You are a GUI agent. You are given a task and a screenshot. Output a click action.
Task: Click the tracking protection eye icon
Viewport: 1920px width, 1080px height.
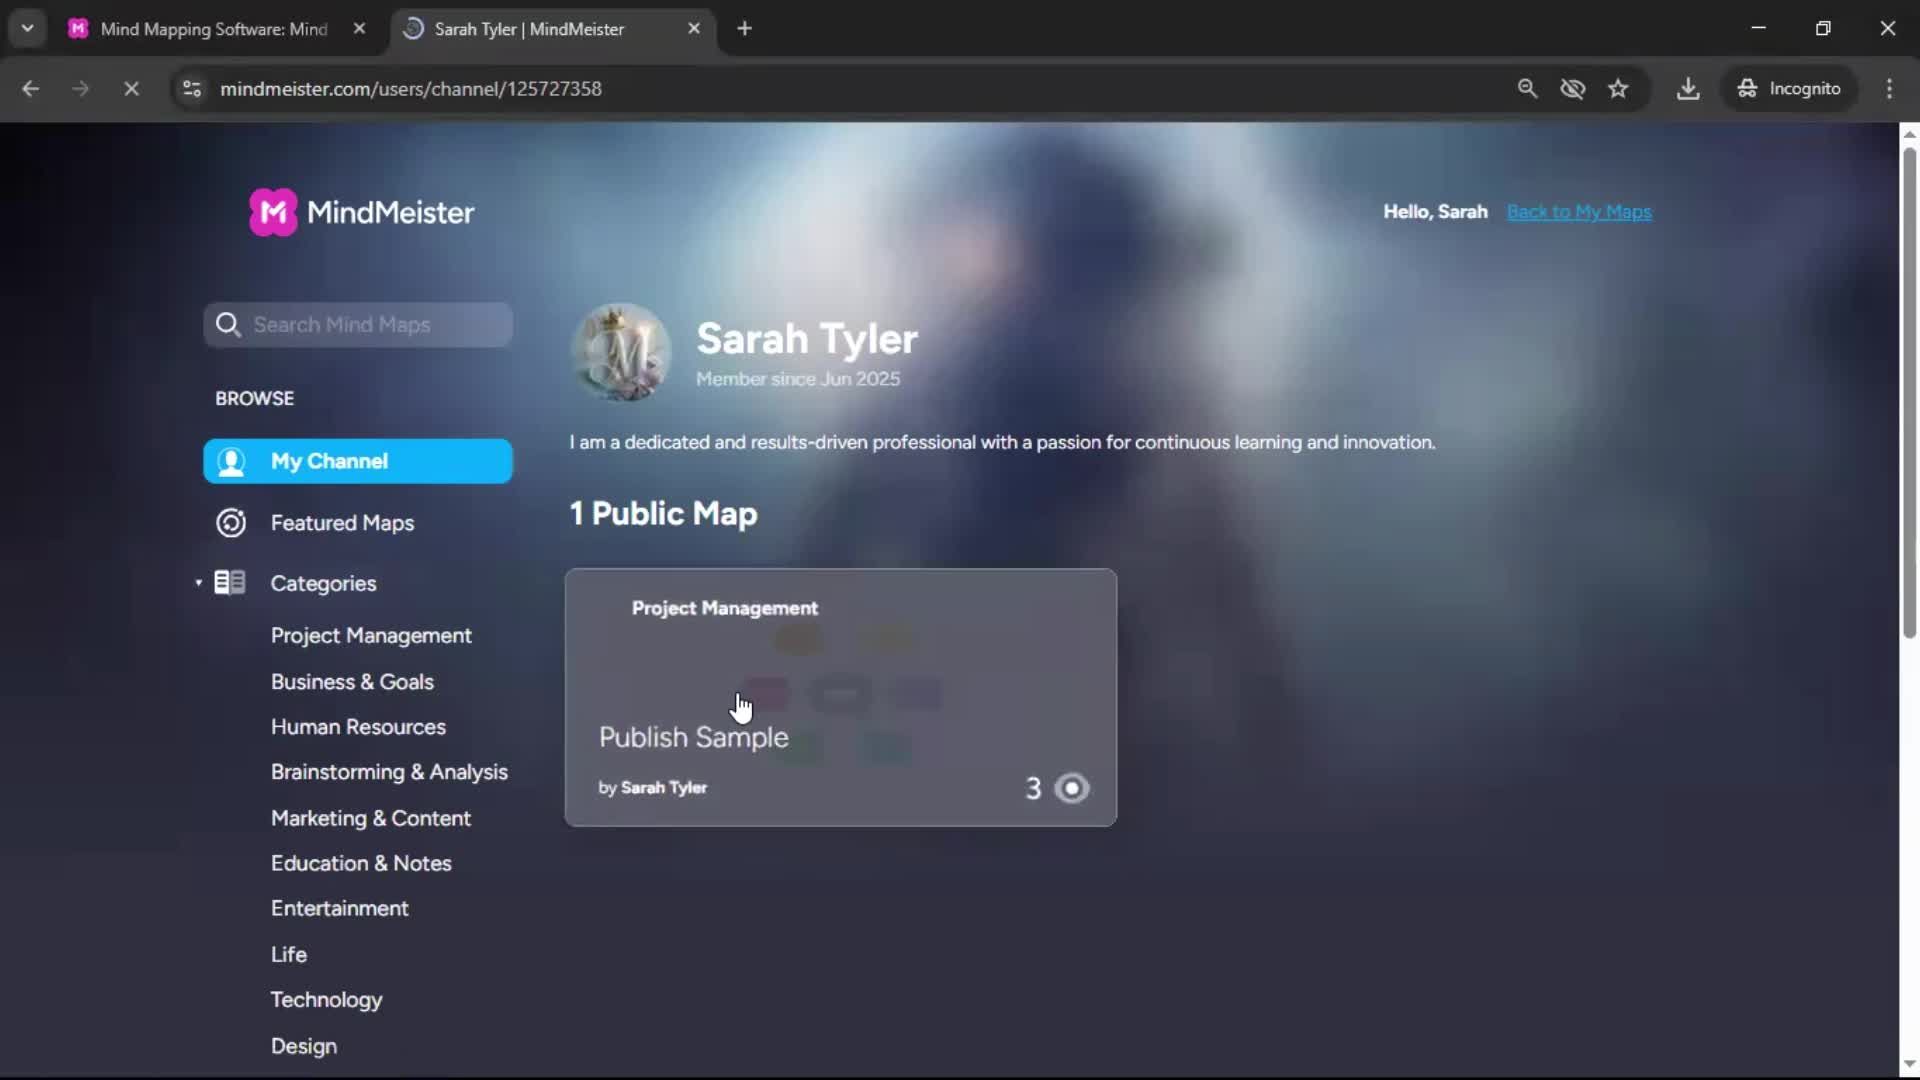[x=1573, y=89]
